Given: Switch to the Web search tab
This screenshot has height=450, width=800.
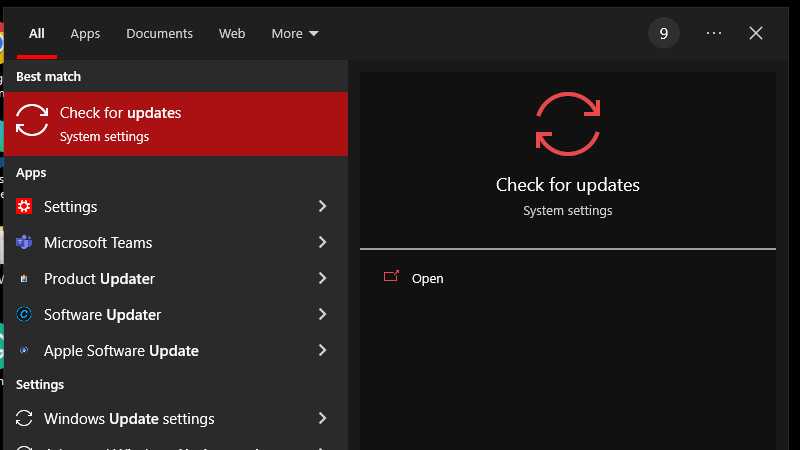Looking at the screenshot, I should 232,34.
